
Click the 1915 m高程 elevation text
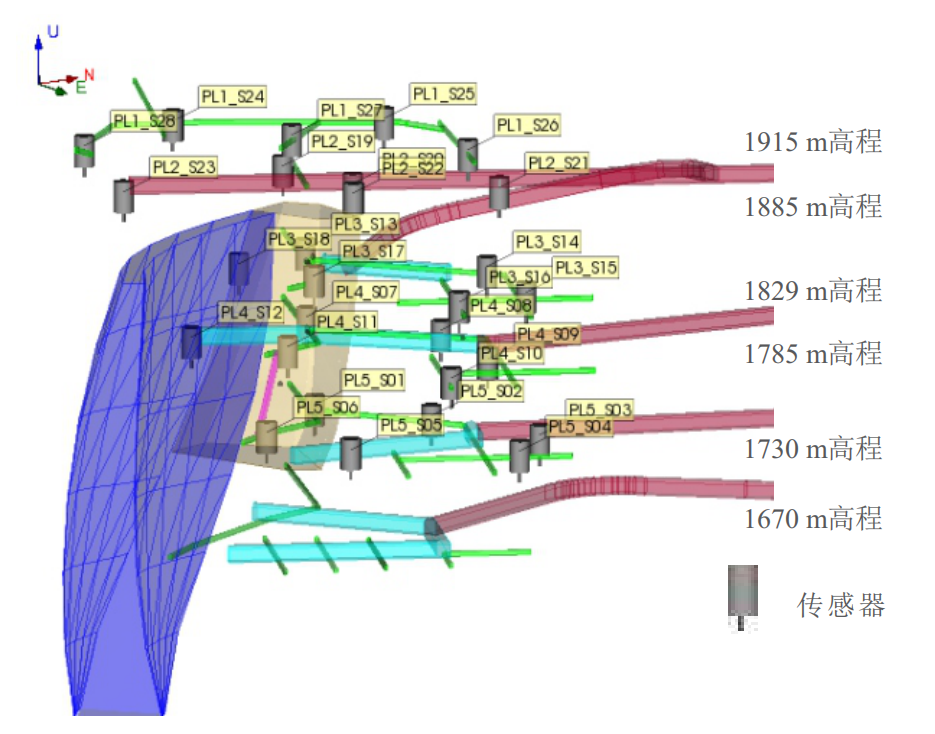click(x=812, y=142)
